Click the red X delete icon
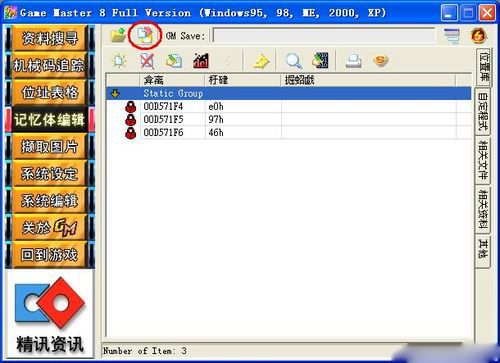The width and height of the screenshot is (500, 363). 147,61
